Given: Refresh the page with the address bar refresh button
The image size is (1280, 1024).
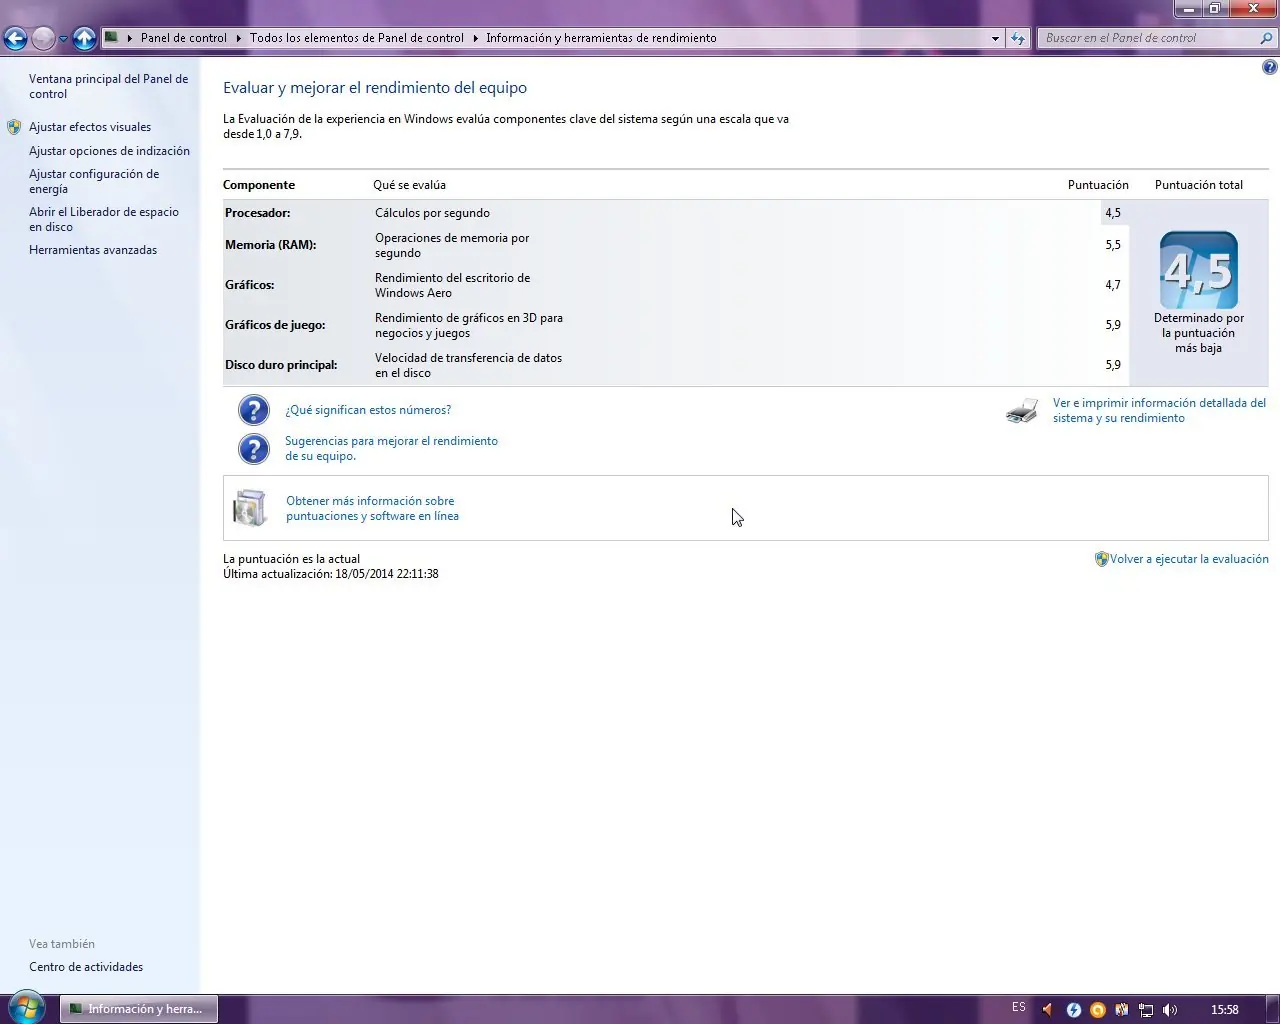Looking at the screenshot, I should click(x=1018, y=38).
